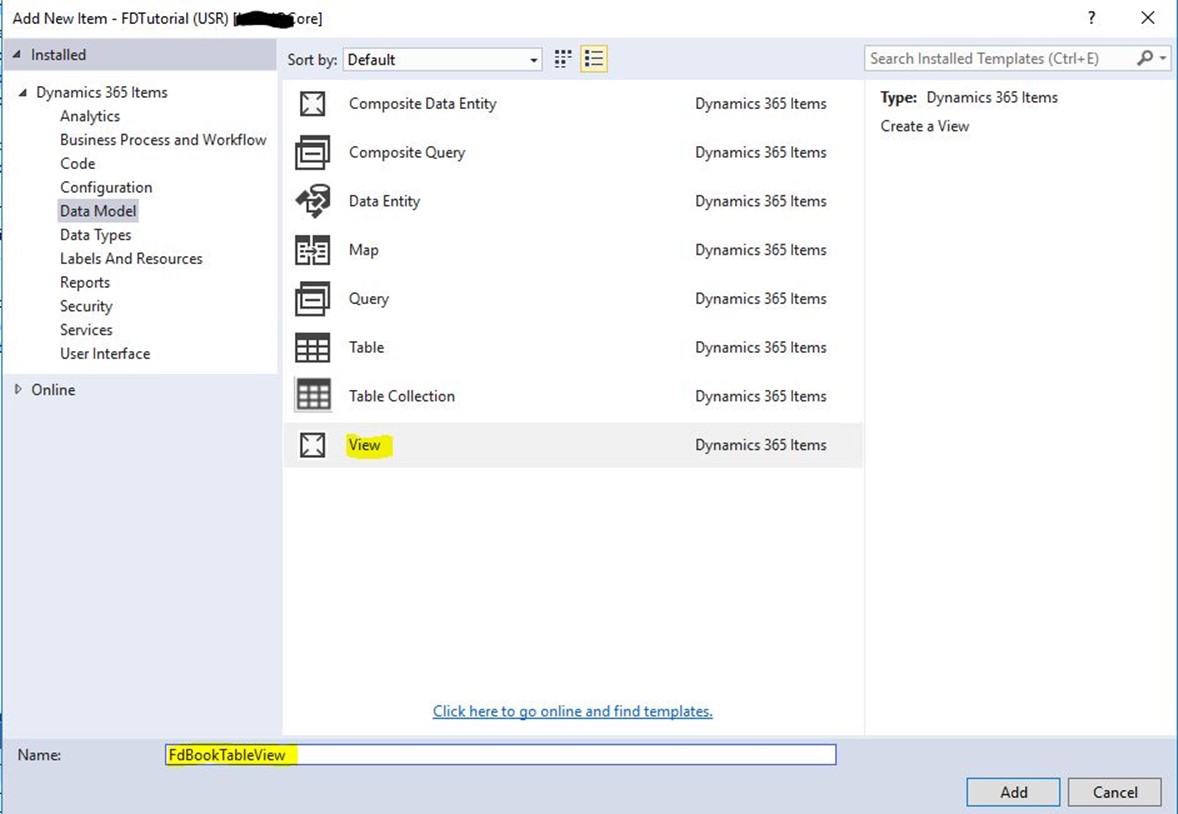Viewport: 1178px width, 814px height.
Task: Select the Data Entity item name
Action: point(385,201)
